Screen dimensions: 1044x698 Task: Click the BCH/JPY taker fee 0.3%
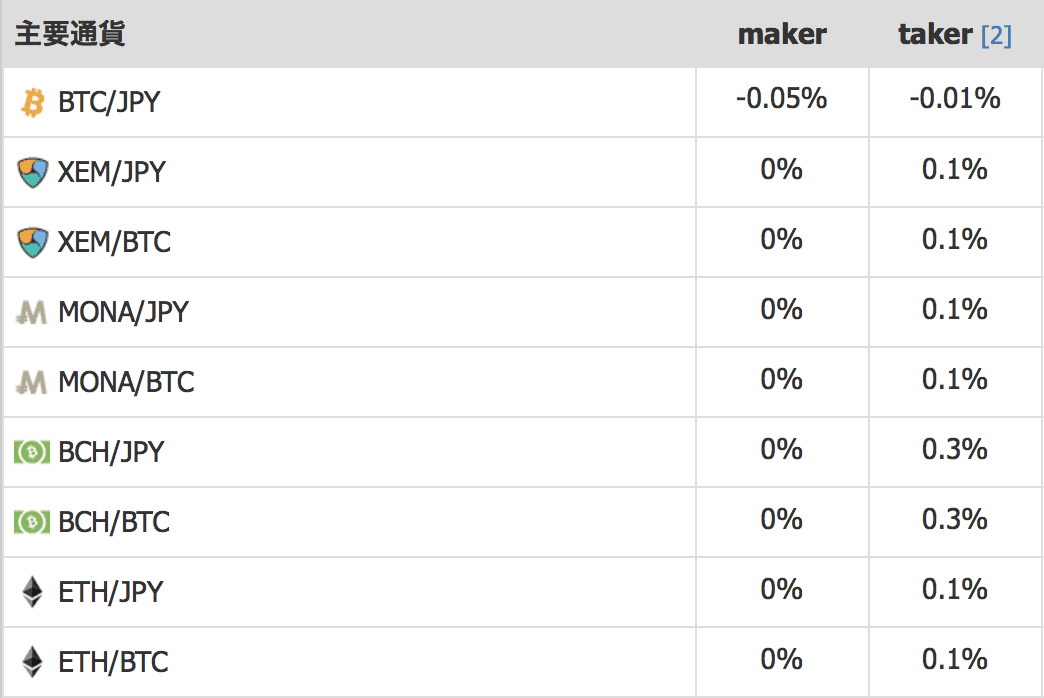pyautogui.click(x=955, y=449)
